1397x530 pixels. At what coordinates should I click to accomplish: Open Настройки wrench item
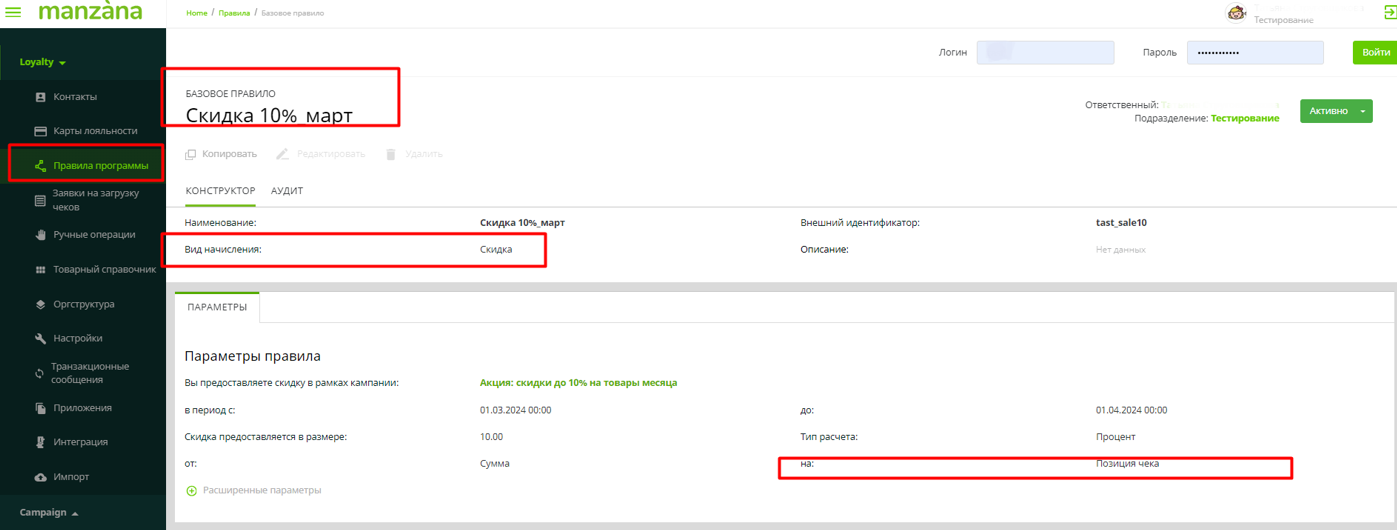click(x=77, y=338)
